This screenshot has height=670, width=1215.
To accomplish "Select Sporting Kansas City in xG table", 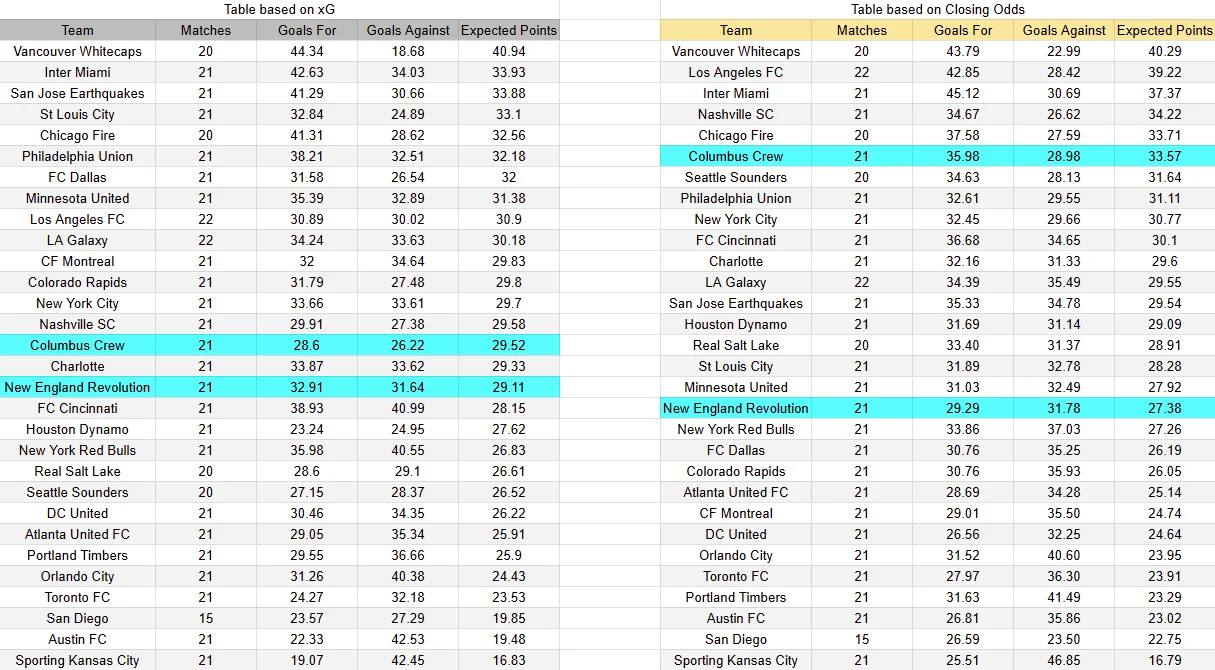I will point(78,660).
